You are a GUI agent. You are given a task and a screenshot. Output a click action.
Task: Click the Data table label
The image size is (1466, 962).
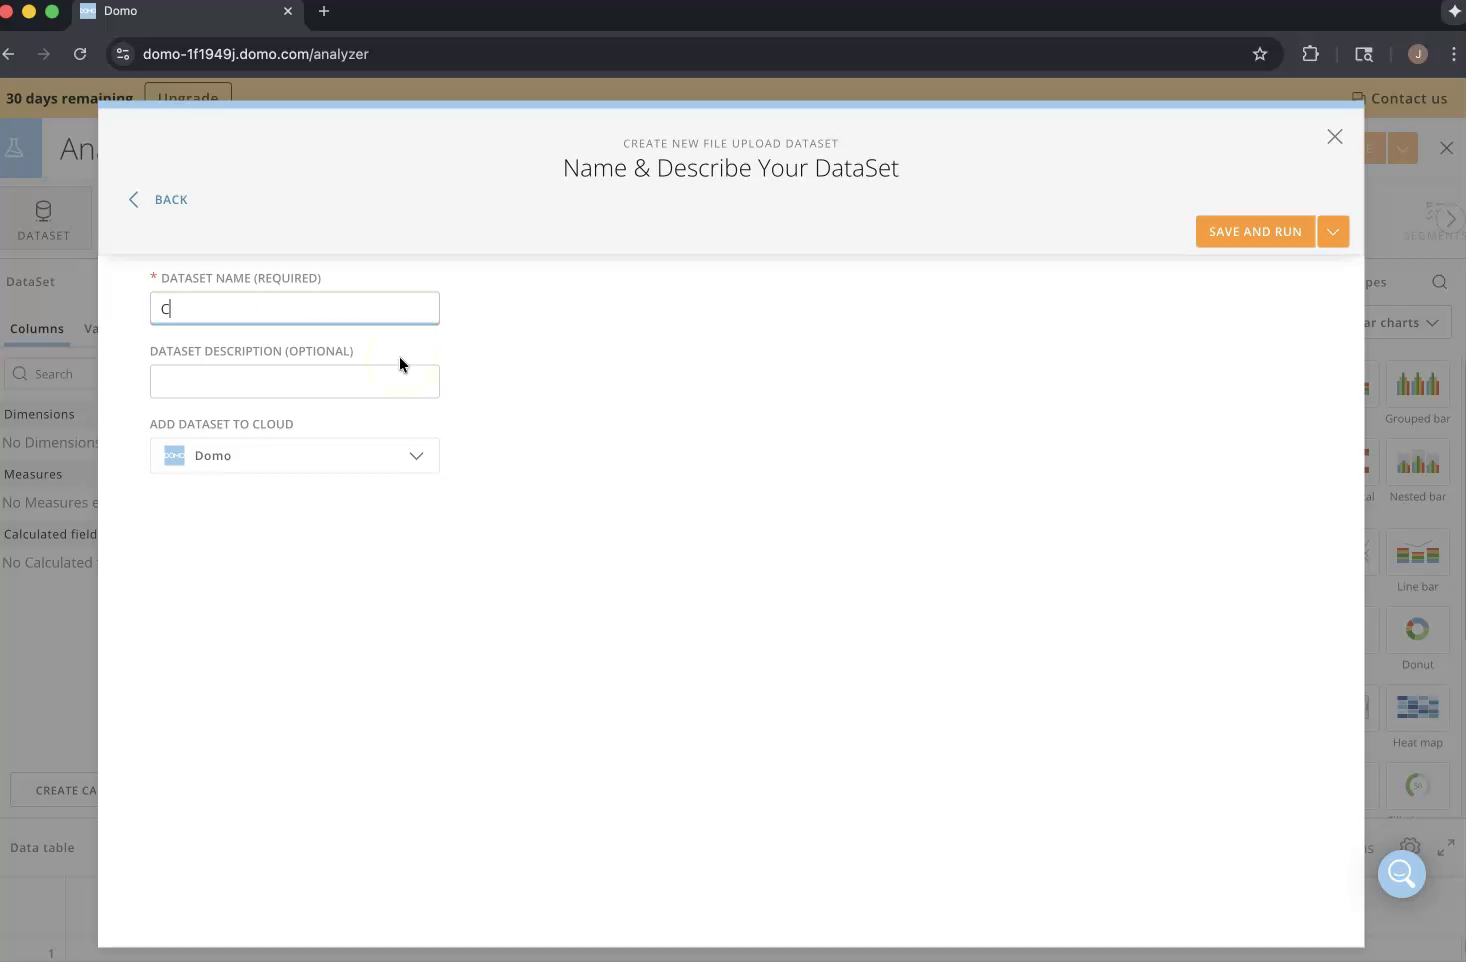(x=42, y=847)
